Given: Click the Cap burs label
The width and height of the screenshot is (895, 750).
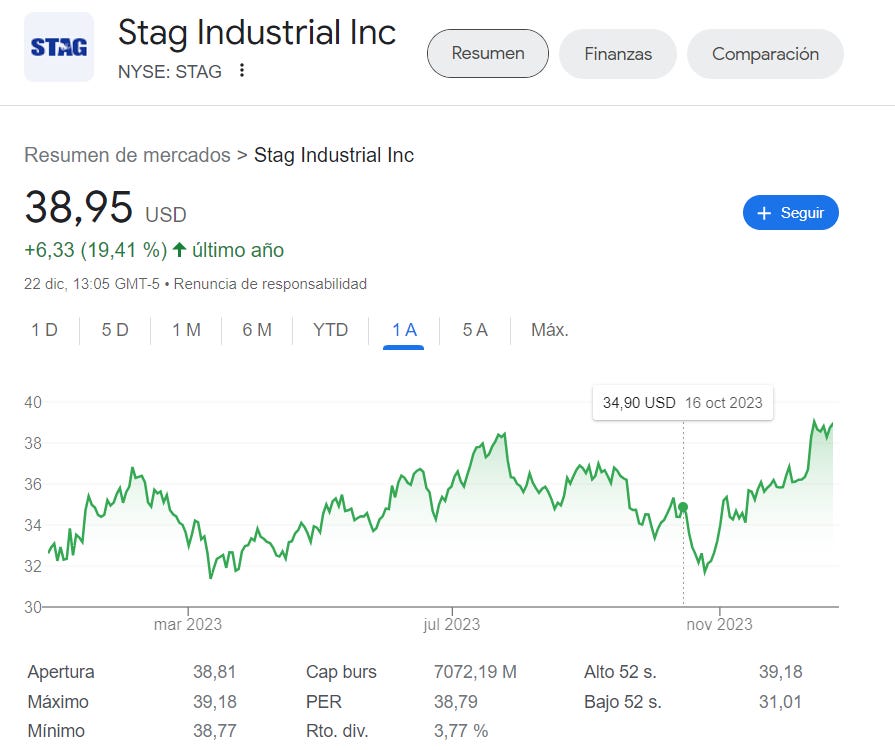Looking at the screenshot, I should click(341, 672).
